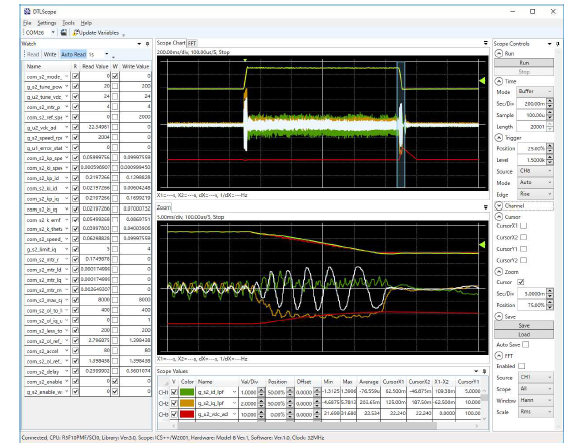
Task: Open the Trigger Mode Auto dropdown
Action: tap(535, 183)
